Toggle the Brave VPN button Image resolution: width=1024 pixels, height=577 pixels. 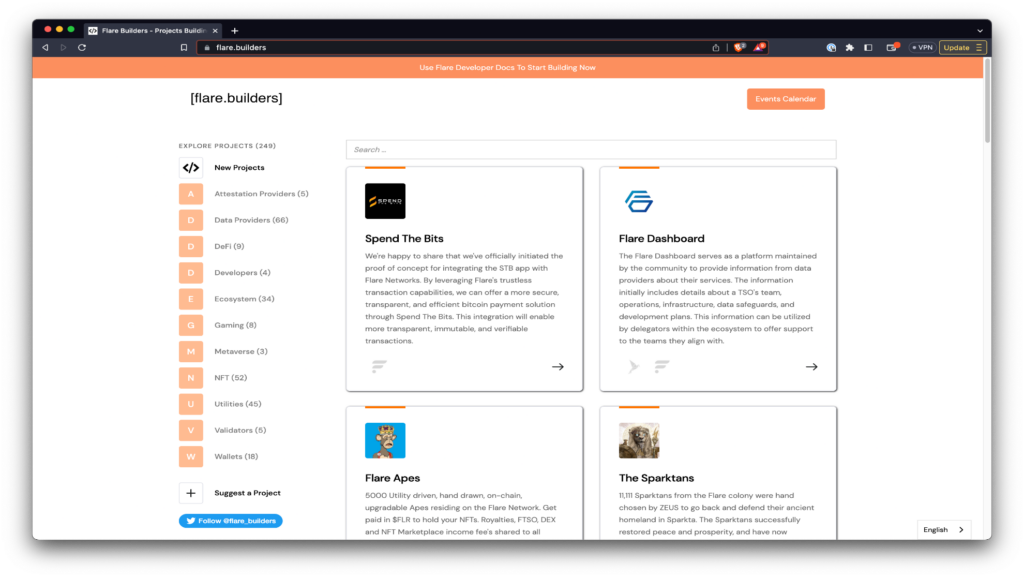(921, 47)
